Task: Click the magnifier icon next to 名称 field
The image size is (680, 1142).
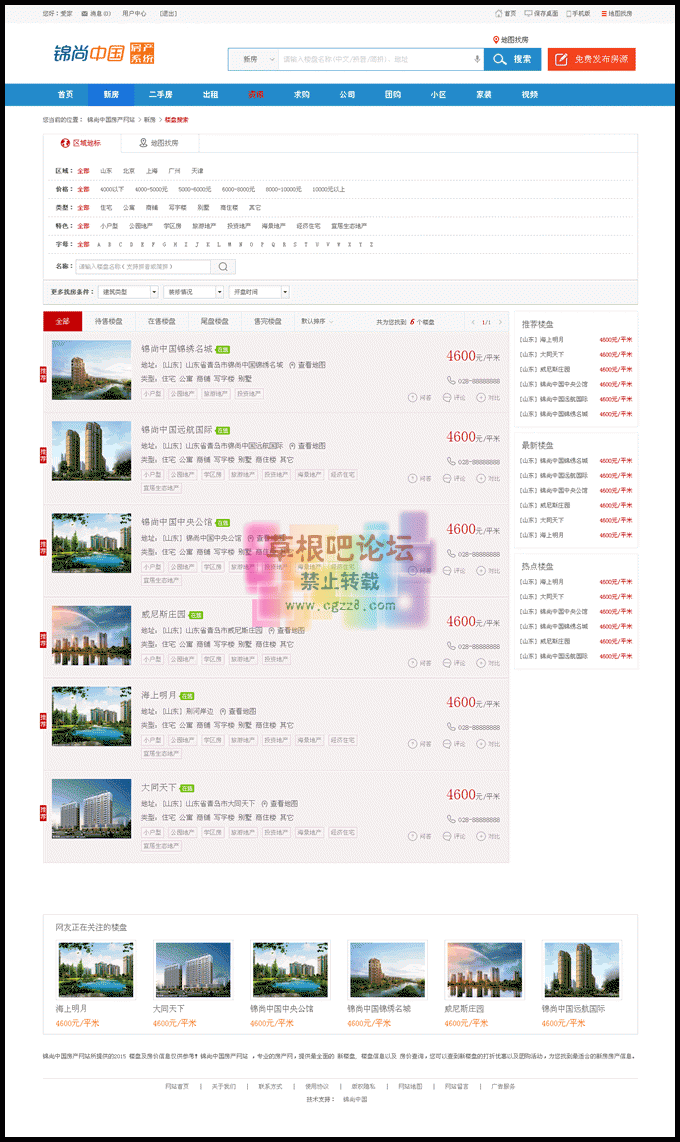Action: click(223, 267)
